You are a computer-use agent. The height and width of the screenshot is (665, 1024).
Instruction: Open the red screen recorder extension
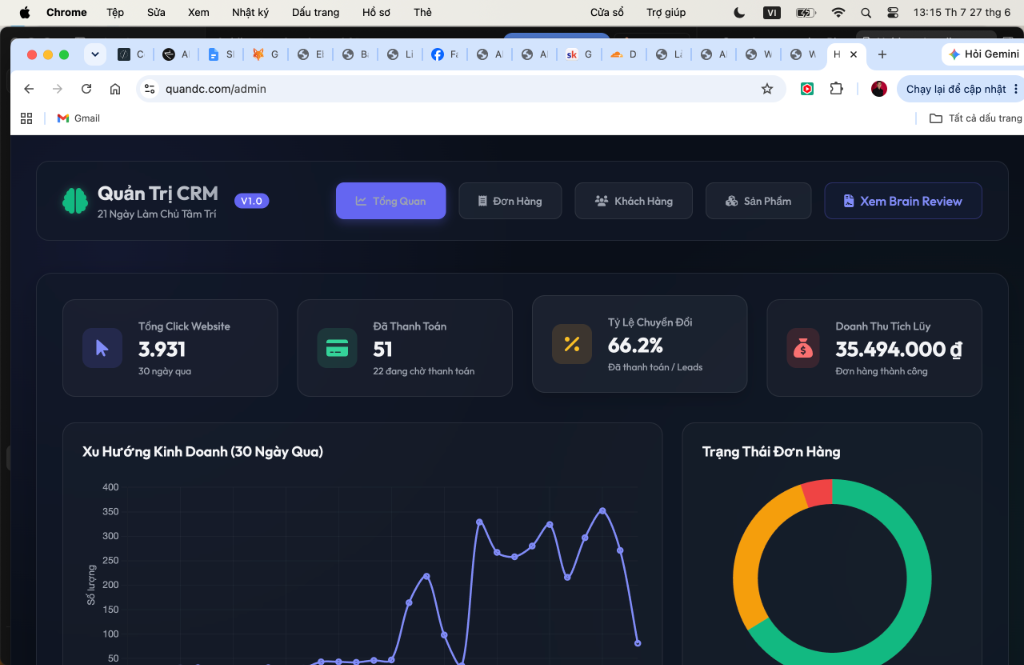point(807,89)
